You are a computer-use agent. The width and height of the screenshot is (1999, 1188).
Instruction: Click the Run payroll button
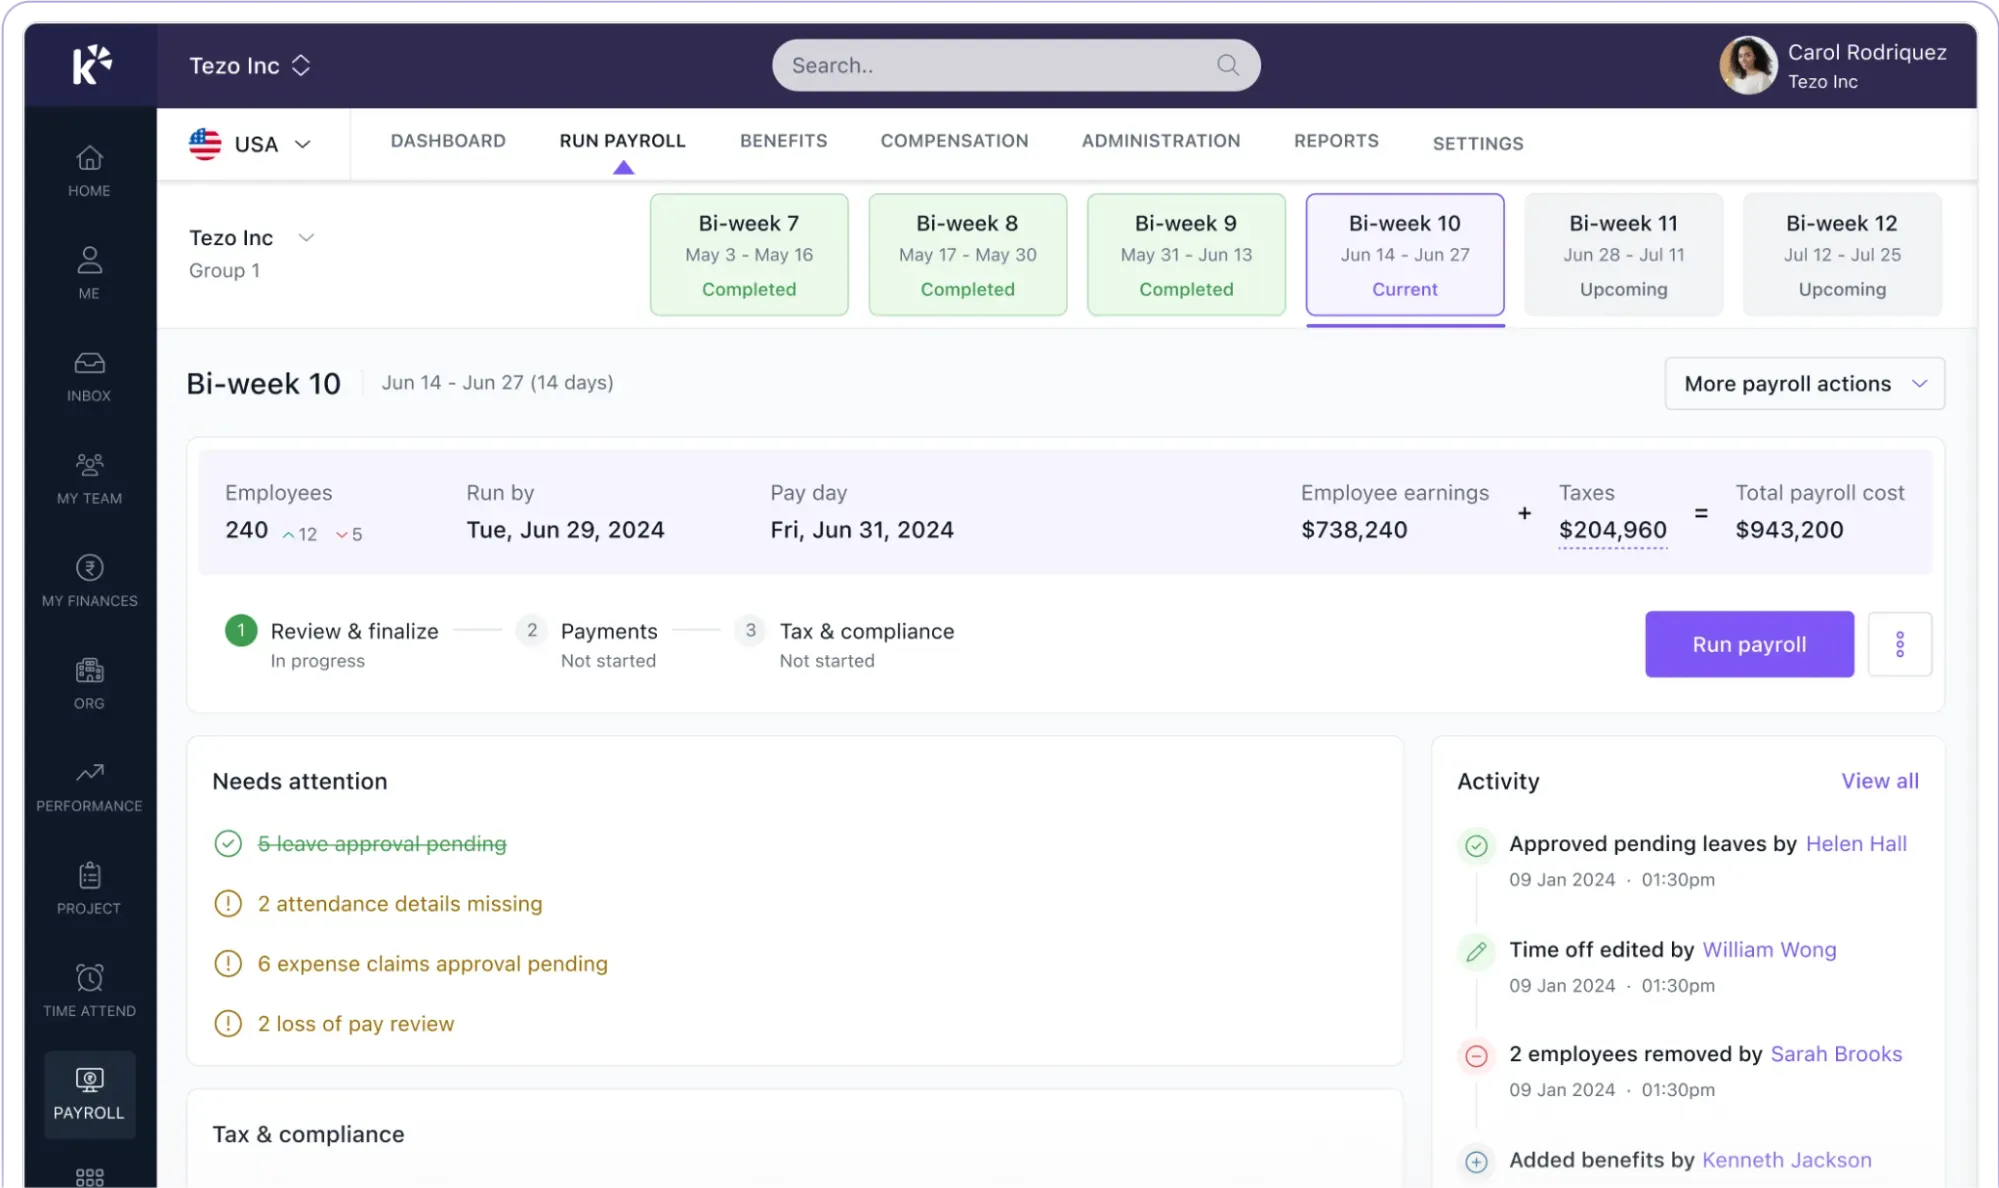(x=1749, y=644)
